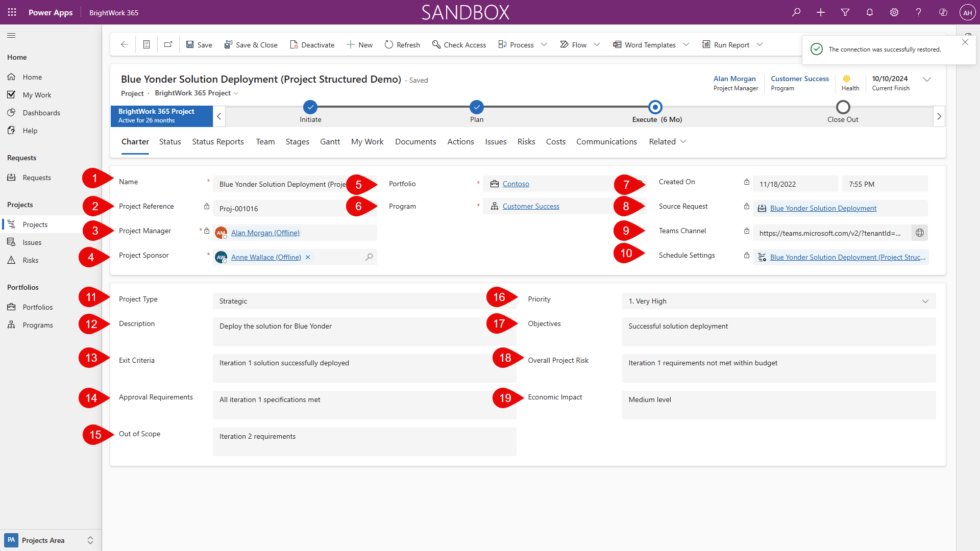Open the notifications bell
The width and height of the screenshot is (980, 551).
pos(869,12)
